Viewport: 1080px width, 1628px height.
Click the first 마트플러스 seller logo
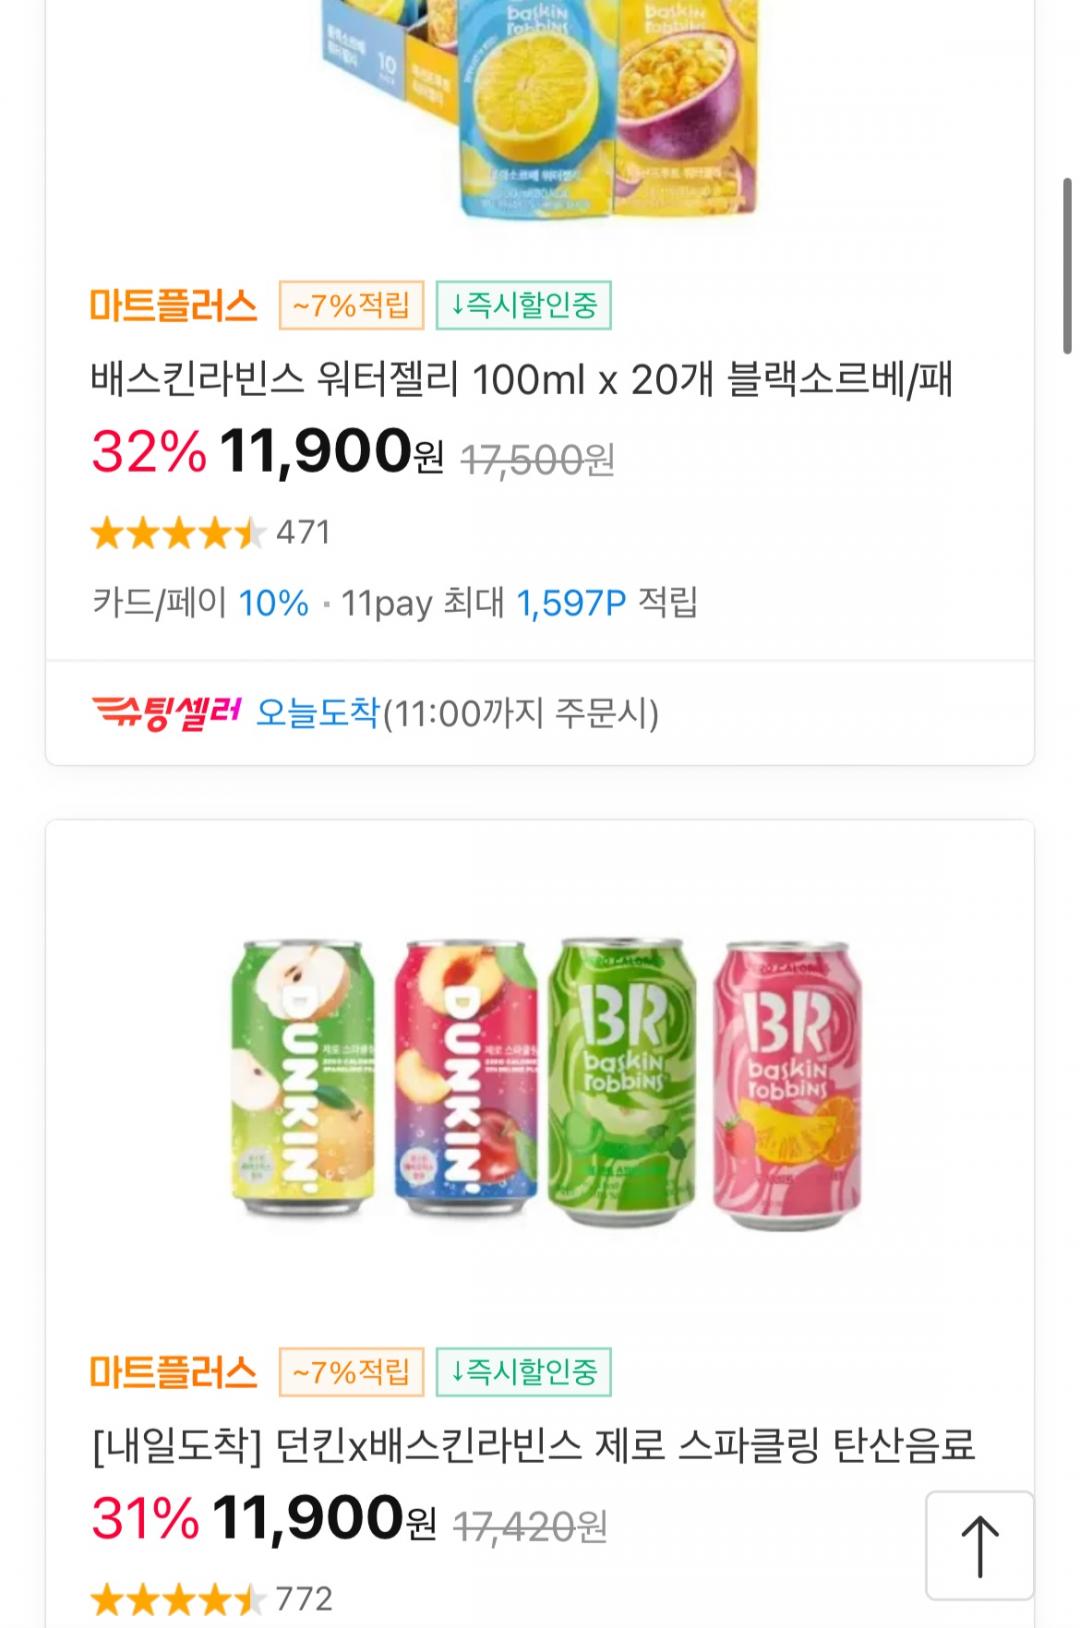coord(174,305)
